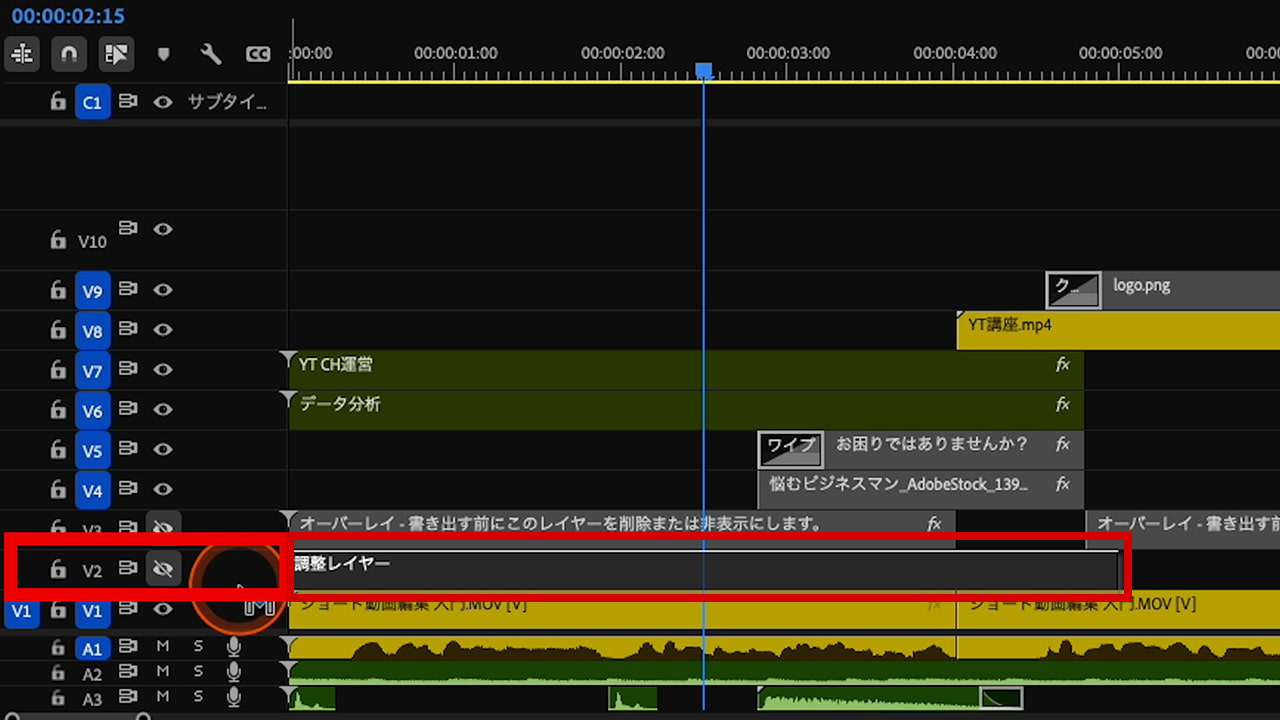Click the A3 voice-over record microphone
Viewport: 1280px width, 720px height.
[x=234, y=697]
